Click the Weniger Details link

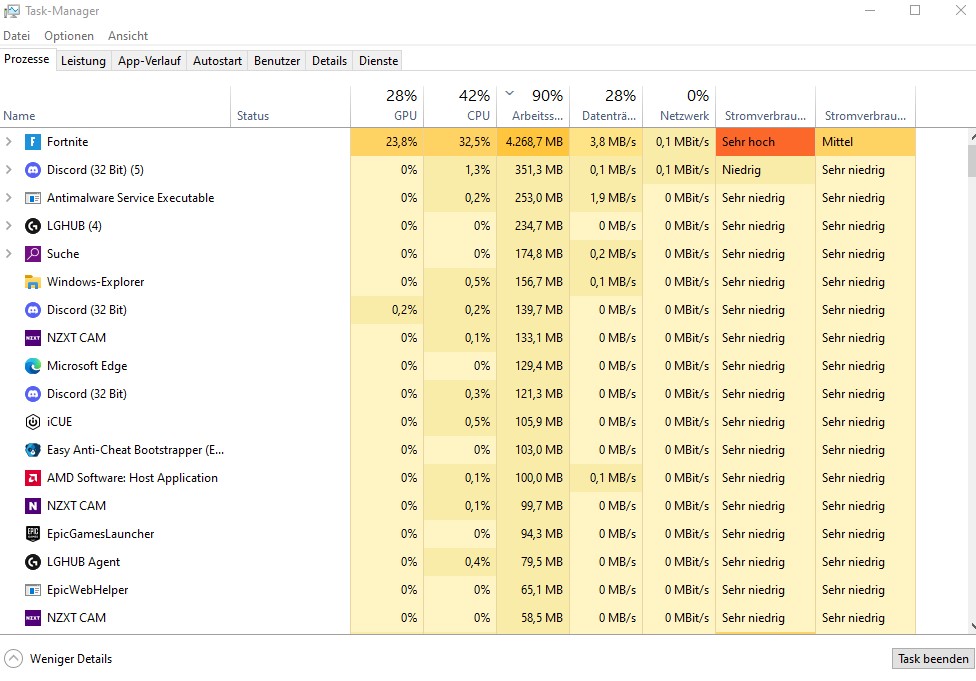click(71, 659)
